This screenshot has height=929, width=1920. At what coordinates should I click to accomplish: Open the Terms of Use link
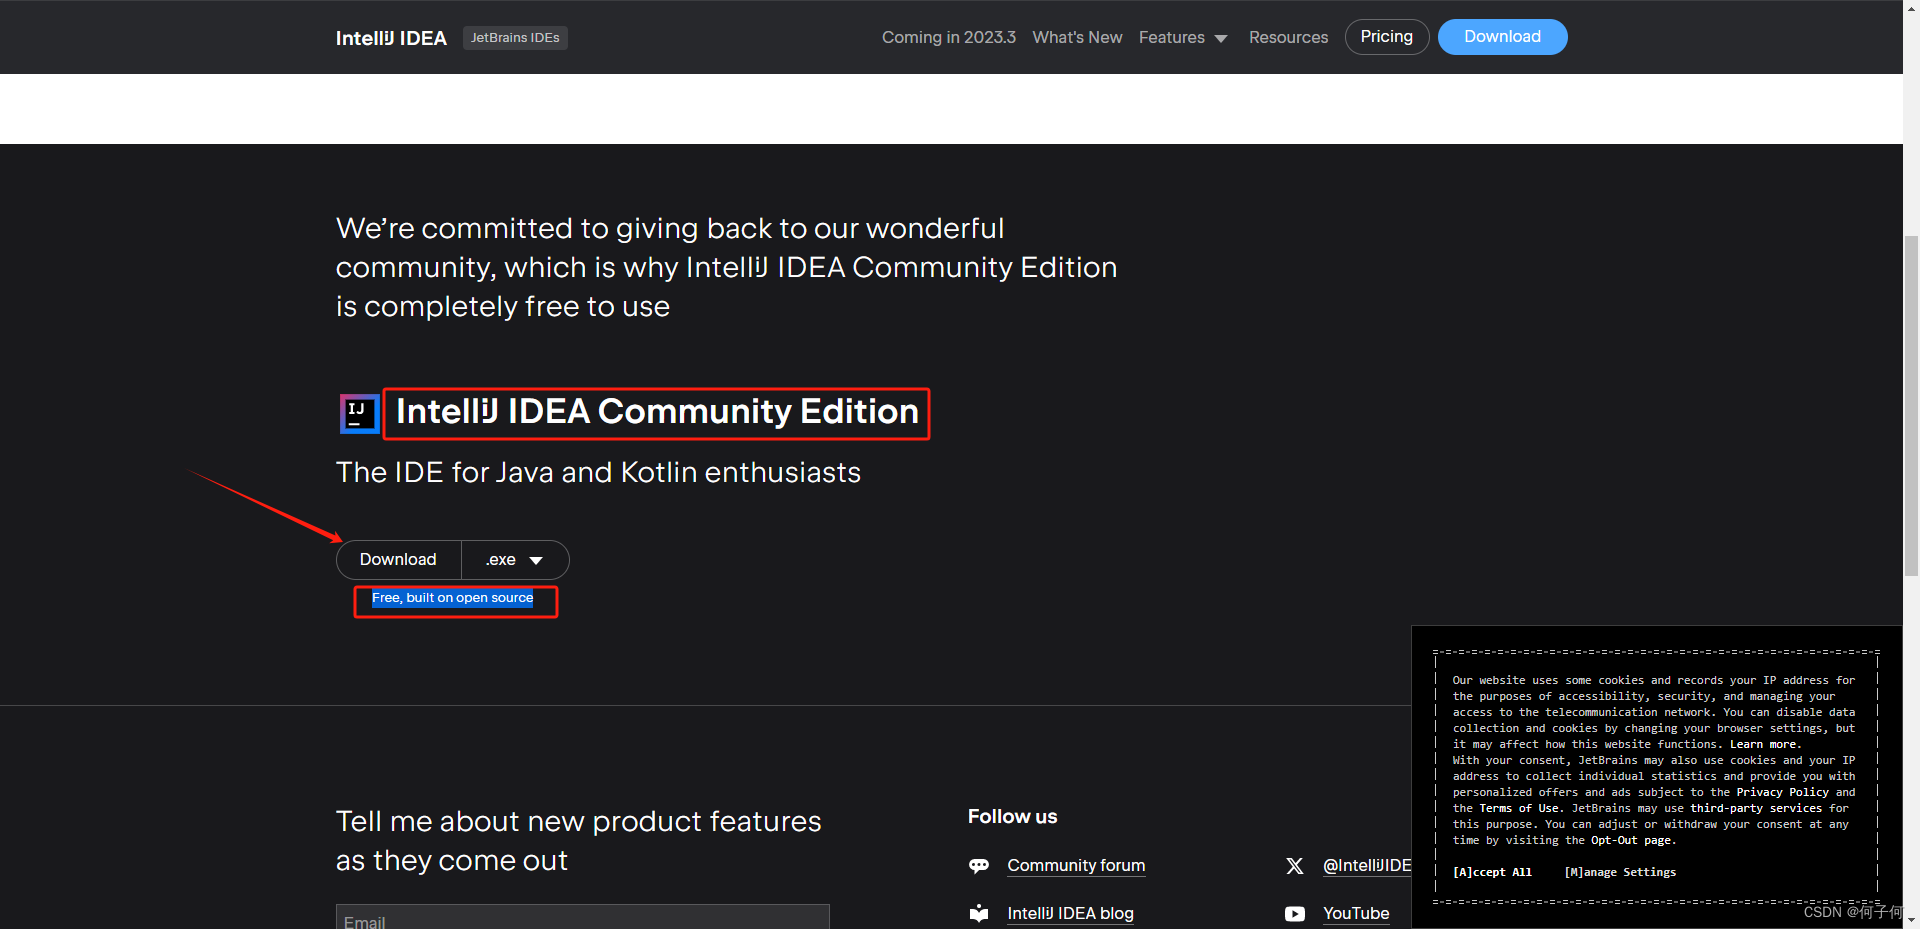point(1519,808)
